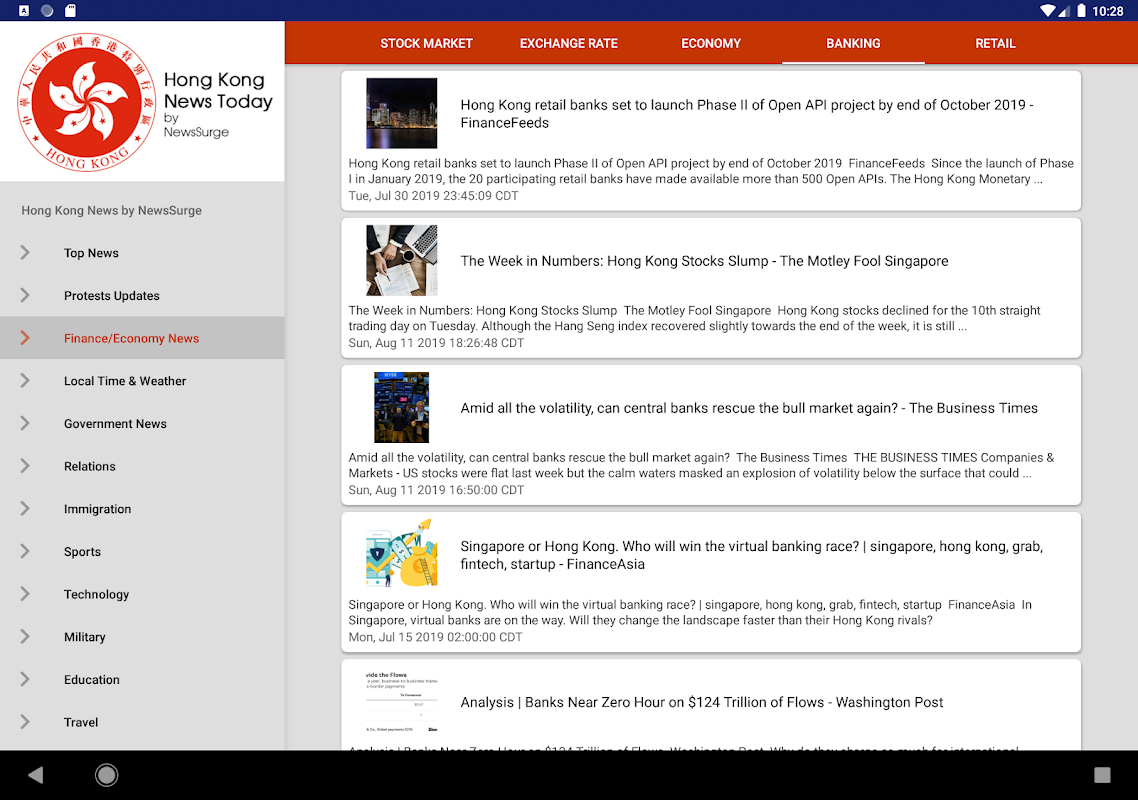Viewport: 1138px width, 800px height.
Task: Tap the cellular signal icon
Action: click(1064, 10)
